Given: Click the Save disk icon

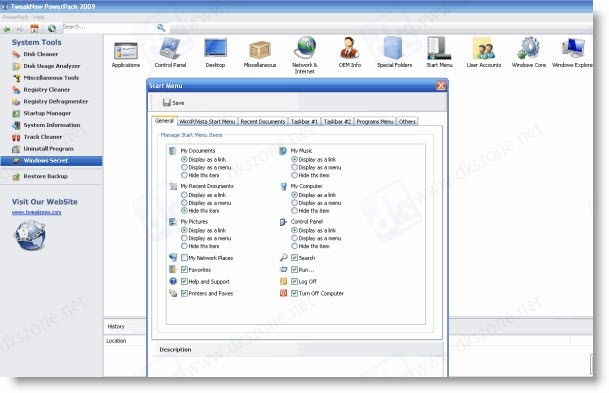Looking at the screenshot, I should (167, 103).
